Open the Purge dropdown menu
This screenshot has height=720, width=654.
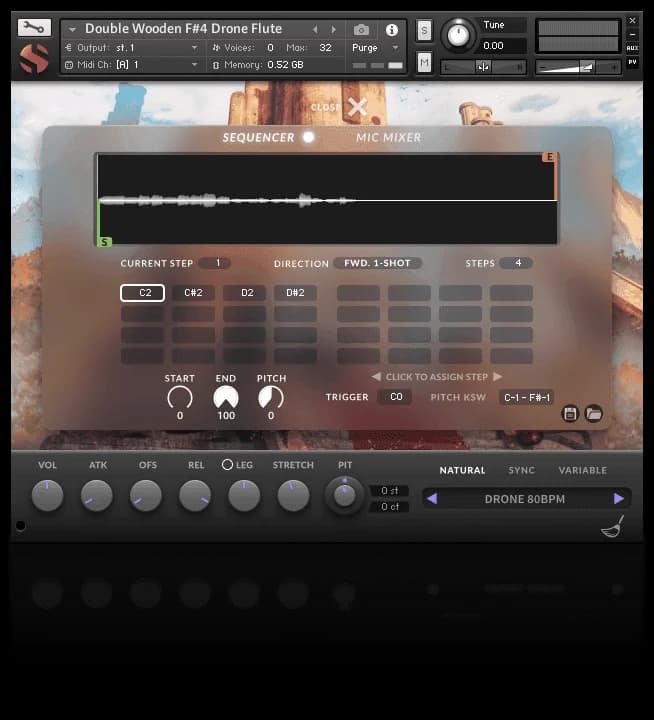click(376, 48)
